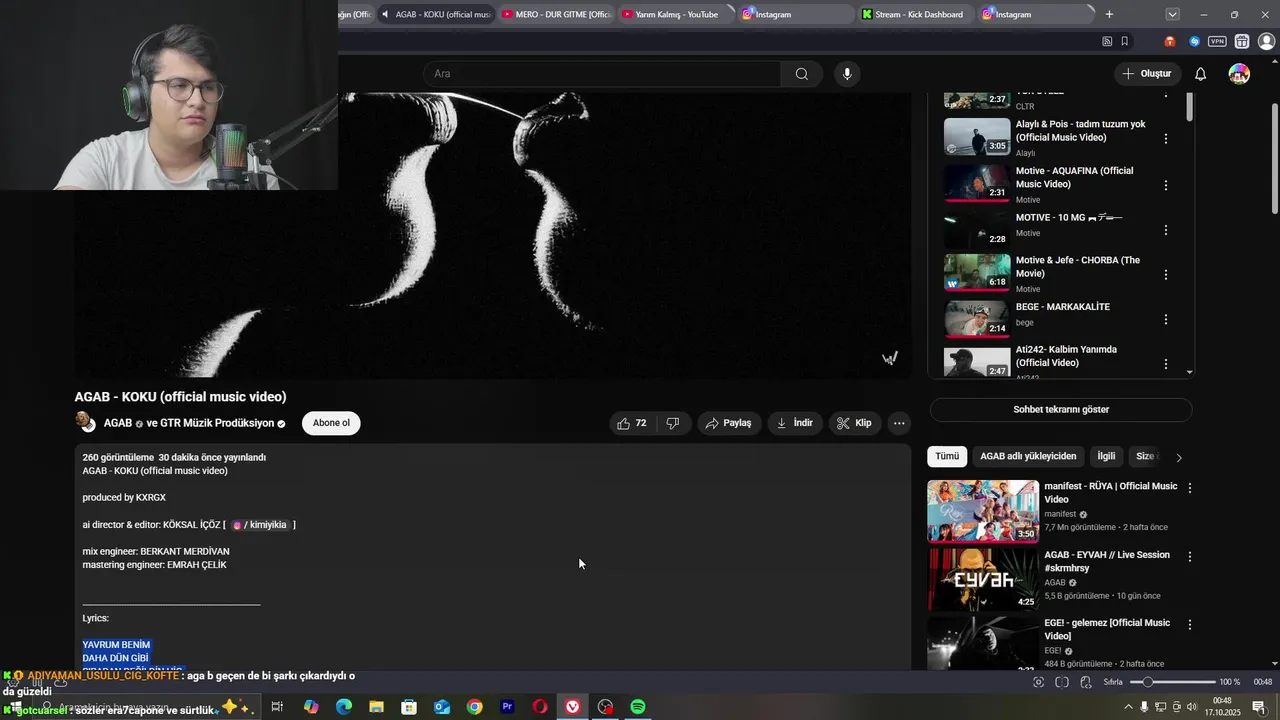The image size is (1280, 720).
Task: Switch to AGAB - KOKU browser tab
Action: (x=437, y=14)
